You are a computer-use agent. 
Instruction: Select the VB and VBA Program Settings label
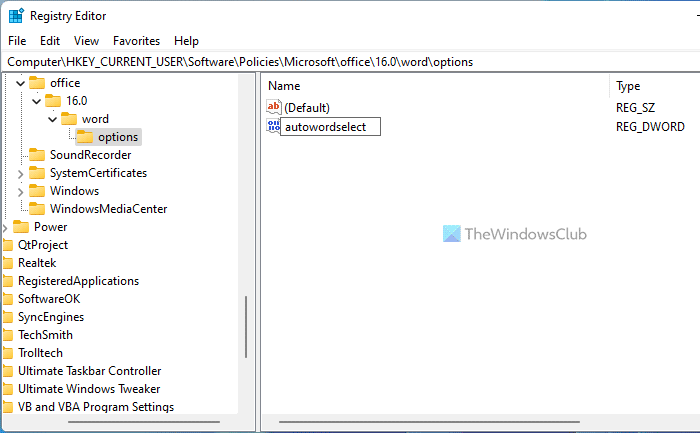coord(96,407)
